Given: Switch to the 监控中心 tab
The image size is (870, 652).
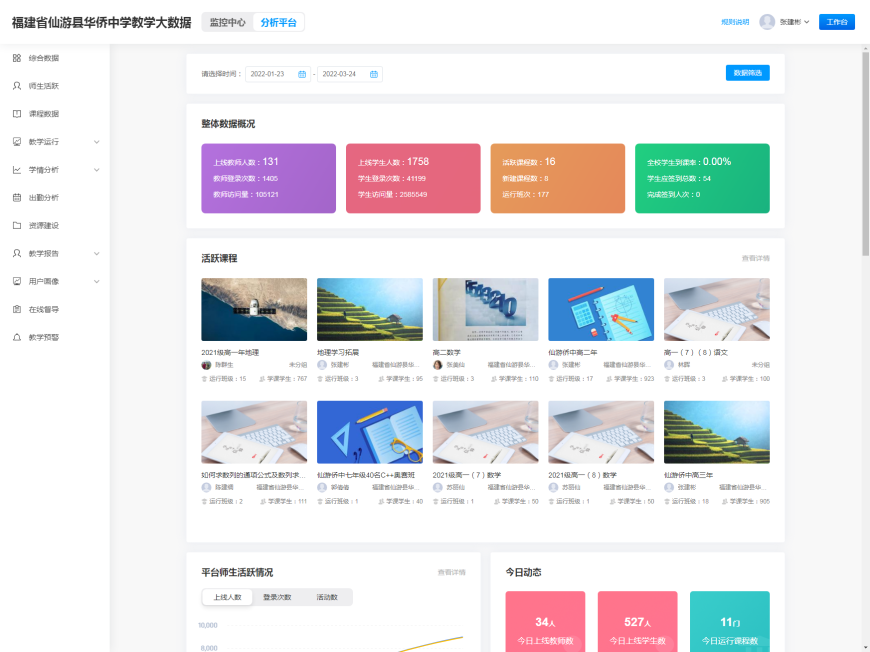Looking at the screenshot, I should point(227,22).
